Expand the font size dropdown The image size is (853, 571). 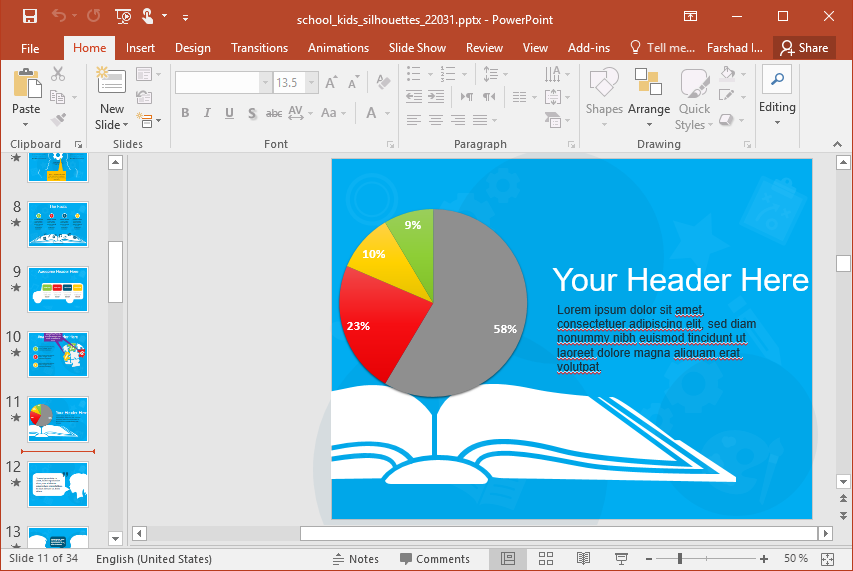pos(312,83)
